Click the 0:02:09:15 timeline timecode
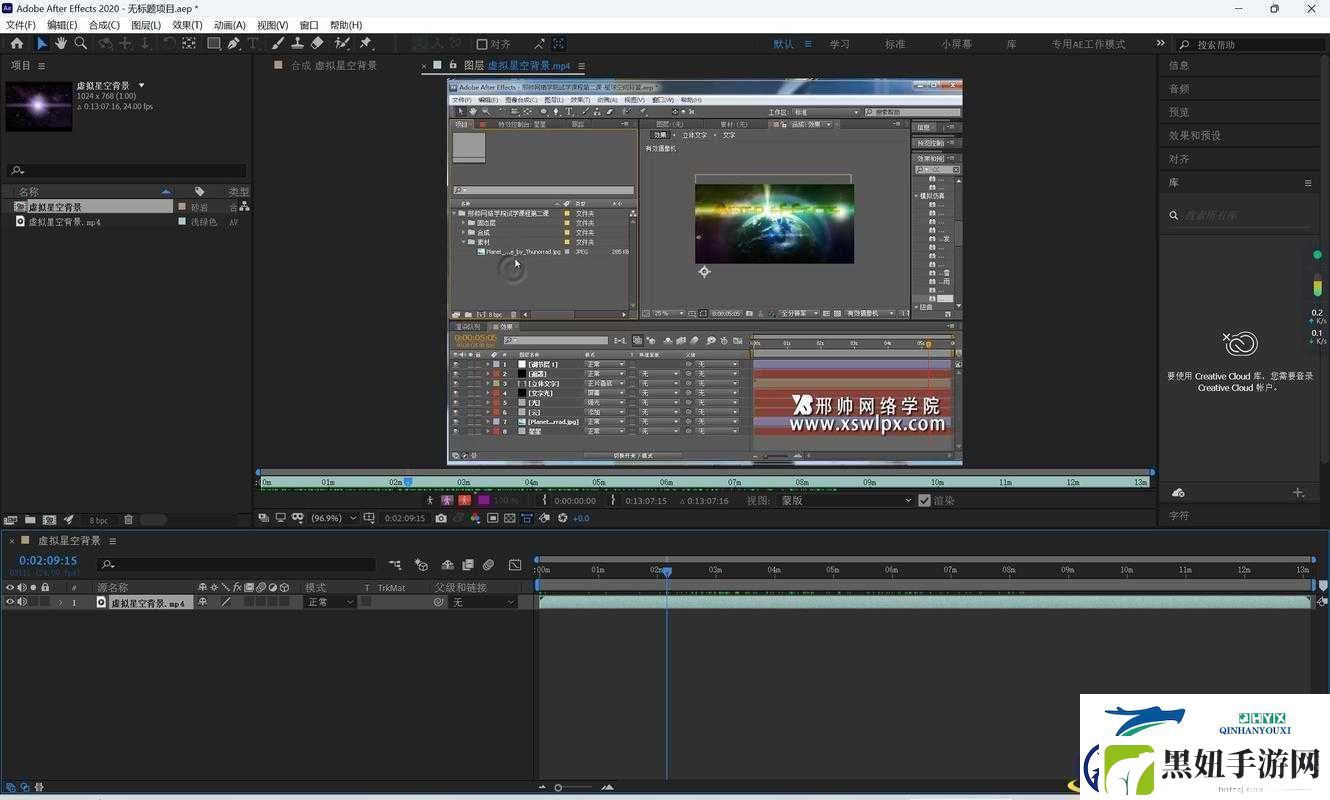The width and height of the screenshot is (1330, 800). coord(48,561)
